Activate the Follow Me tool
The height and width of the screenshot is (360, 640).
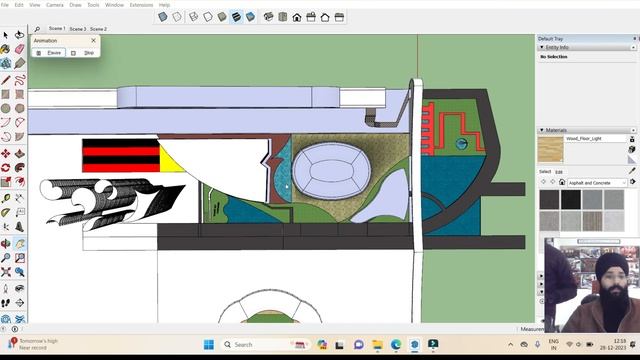coord(20,168)
